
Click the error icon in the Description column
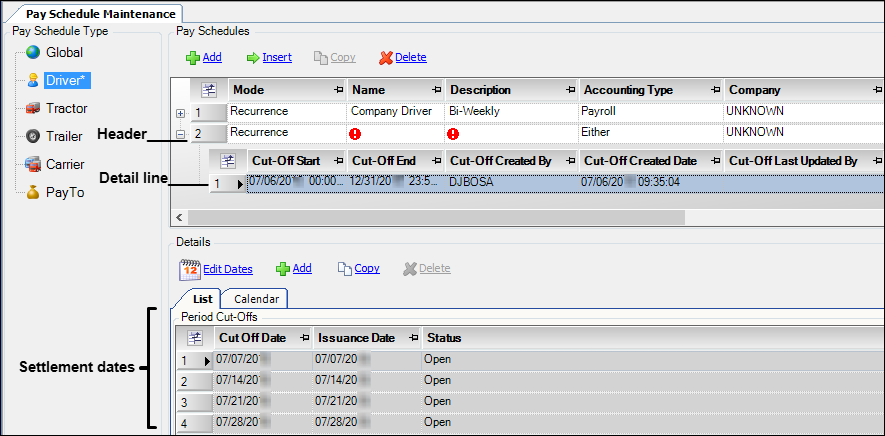453,134
